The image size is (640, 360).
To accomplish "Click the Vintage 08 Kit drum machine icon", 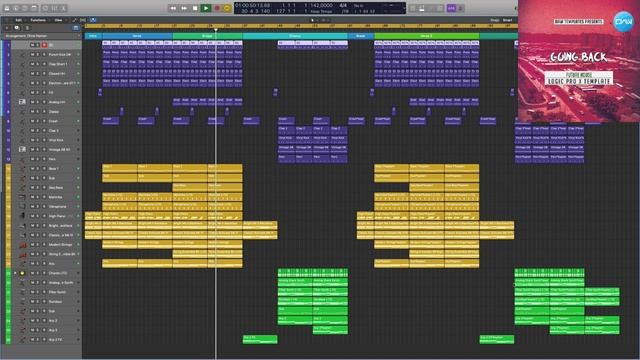I will (22, 149).
